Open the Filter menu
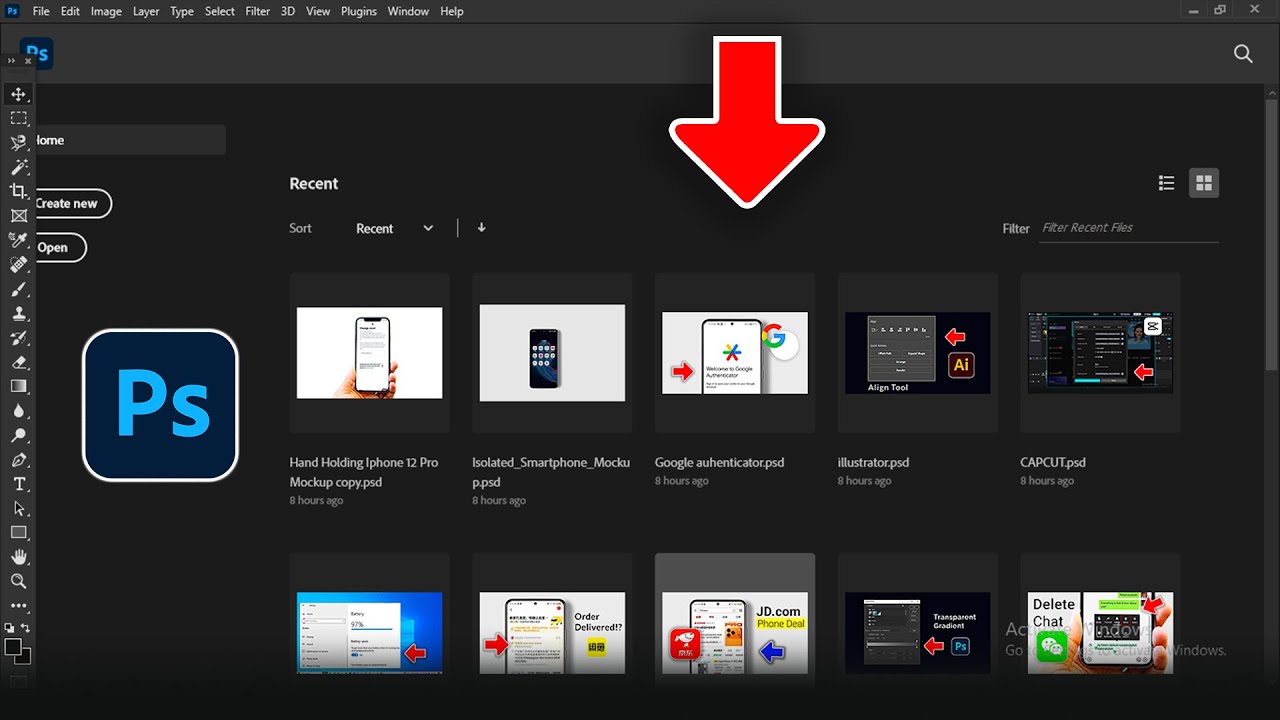The height and width of the screenshot is (720, 1280). coord(258,11)
